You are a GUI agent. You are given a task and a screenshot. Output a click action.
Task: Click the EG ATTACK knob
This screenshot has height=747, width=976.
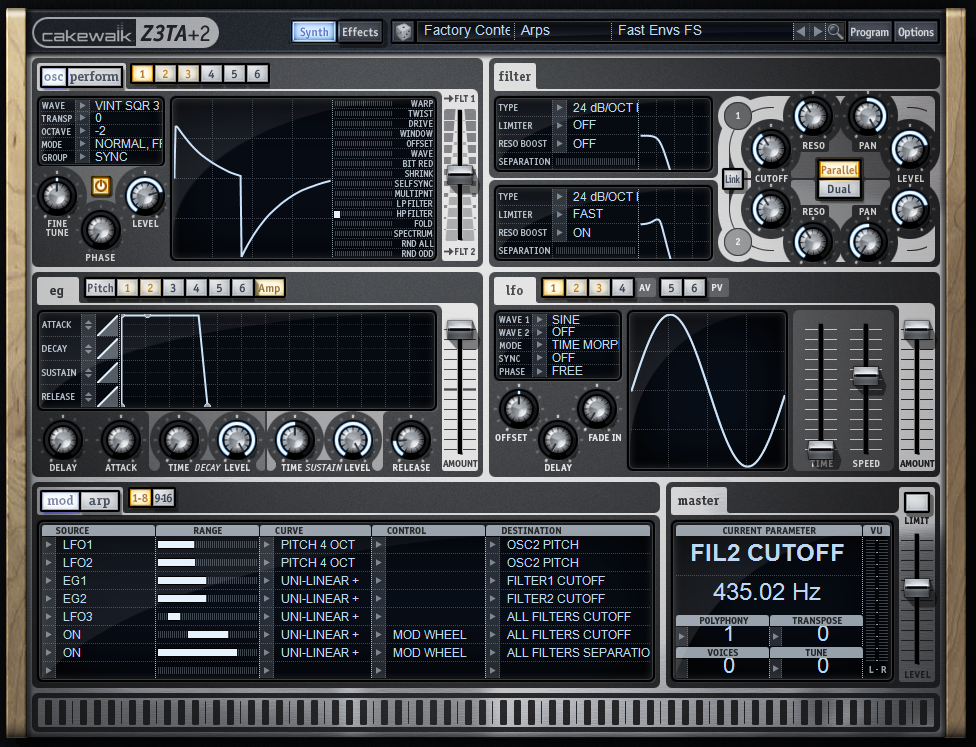point(121,440)
